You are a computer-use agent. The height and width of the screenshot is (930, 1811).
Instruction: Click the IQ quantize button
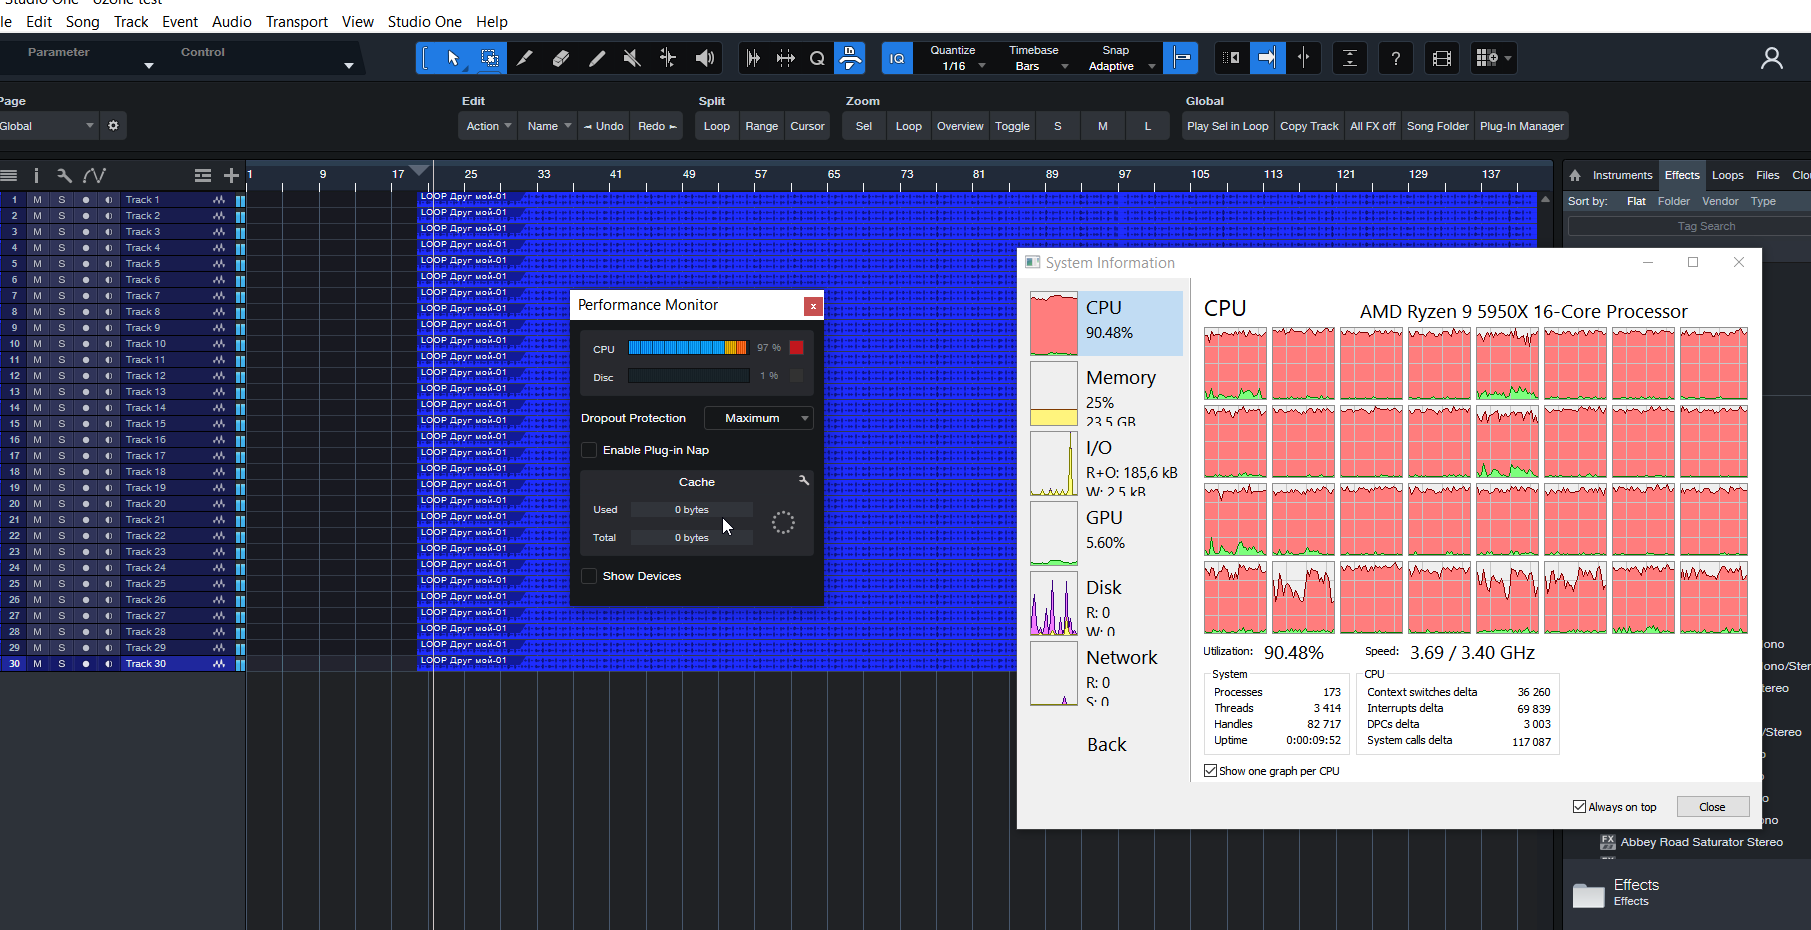point(897,58)
